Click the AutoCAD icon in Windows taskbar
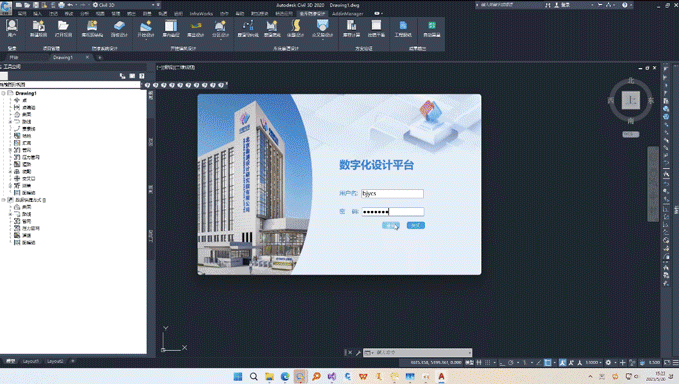 [x=441, y=376]
